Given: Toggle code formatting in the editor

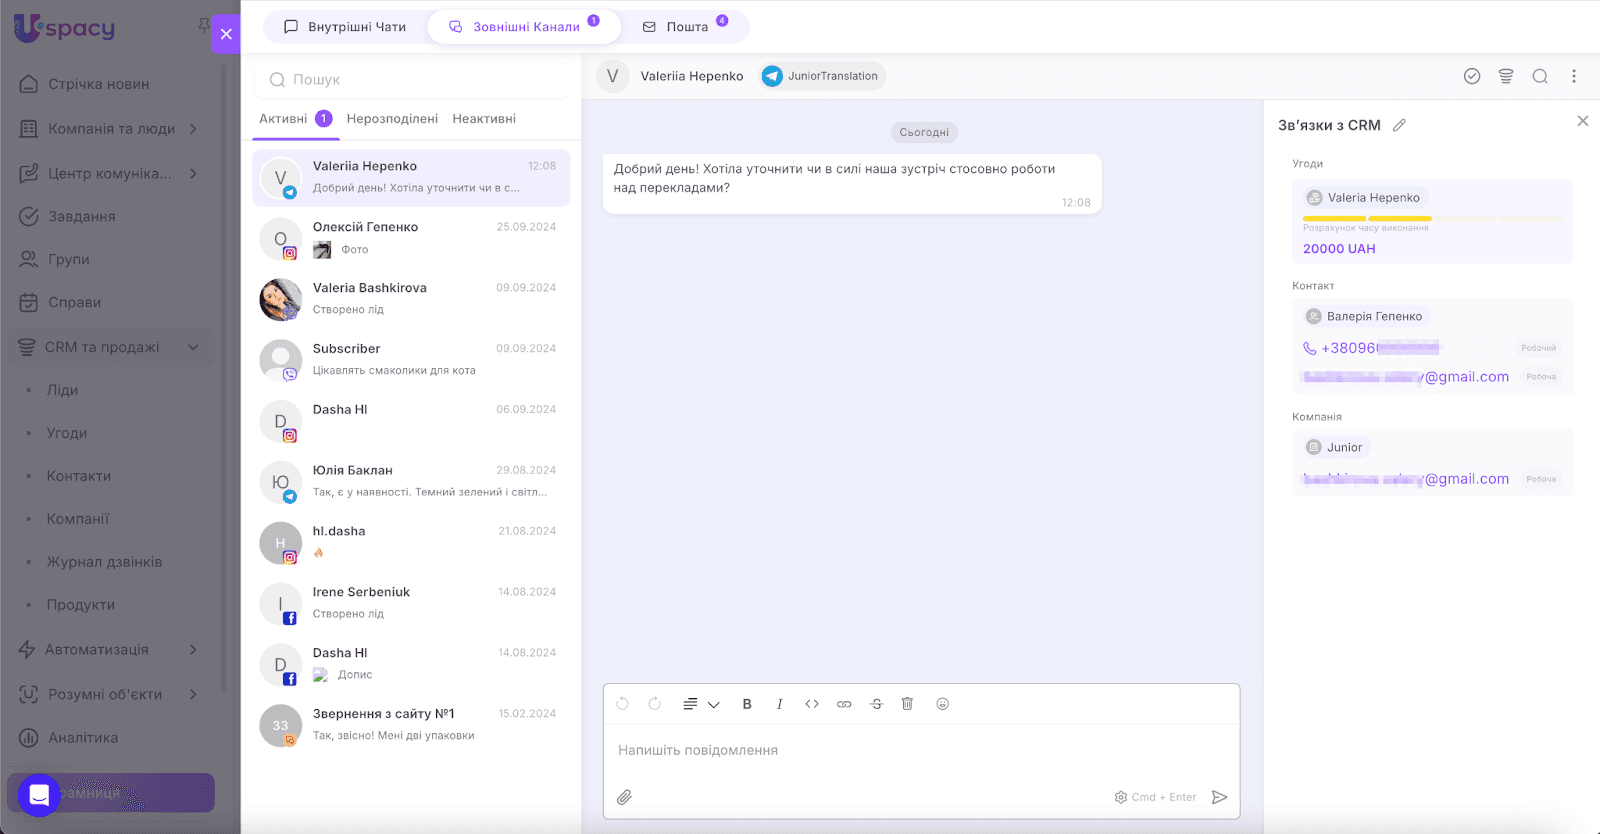Looking at the screenshot, I should [x=812, y=704].
